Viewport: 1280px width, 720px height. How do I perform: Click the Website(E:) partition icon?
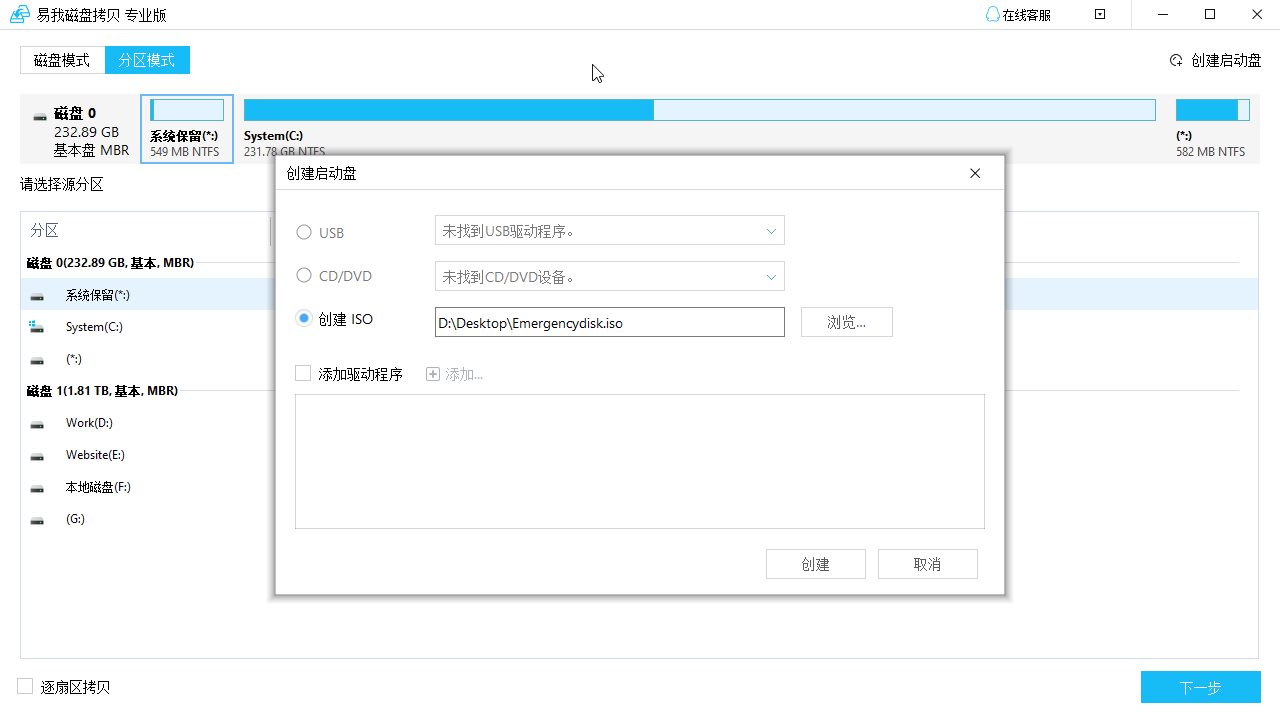coord(36,454)
